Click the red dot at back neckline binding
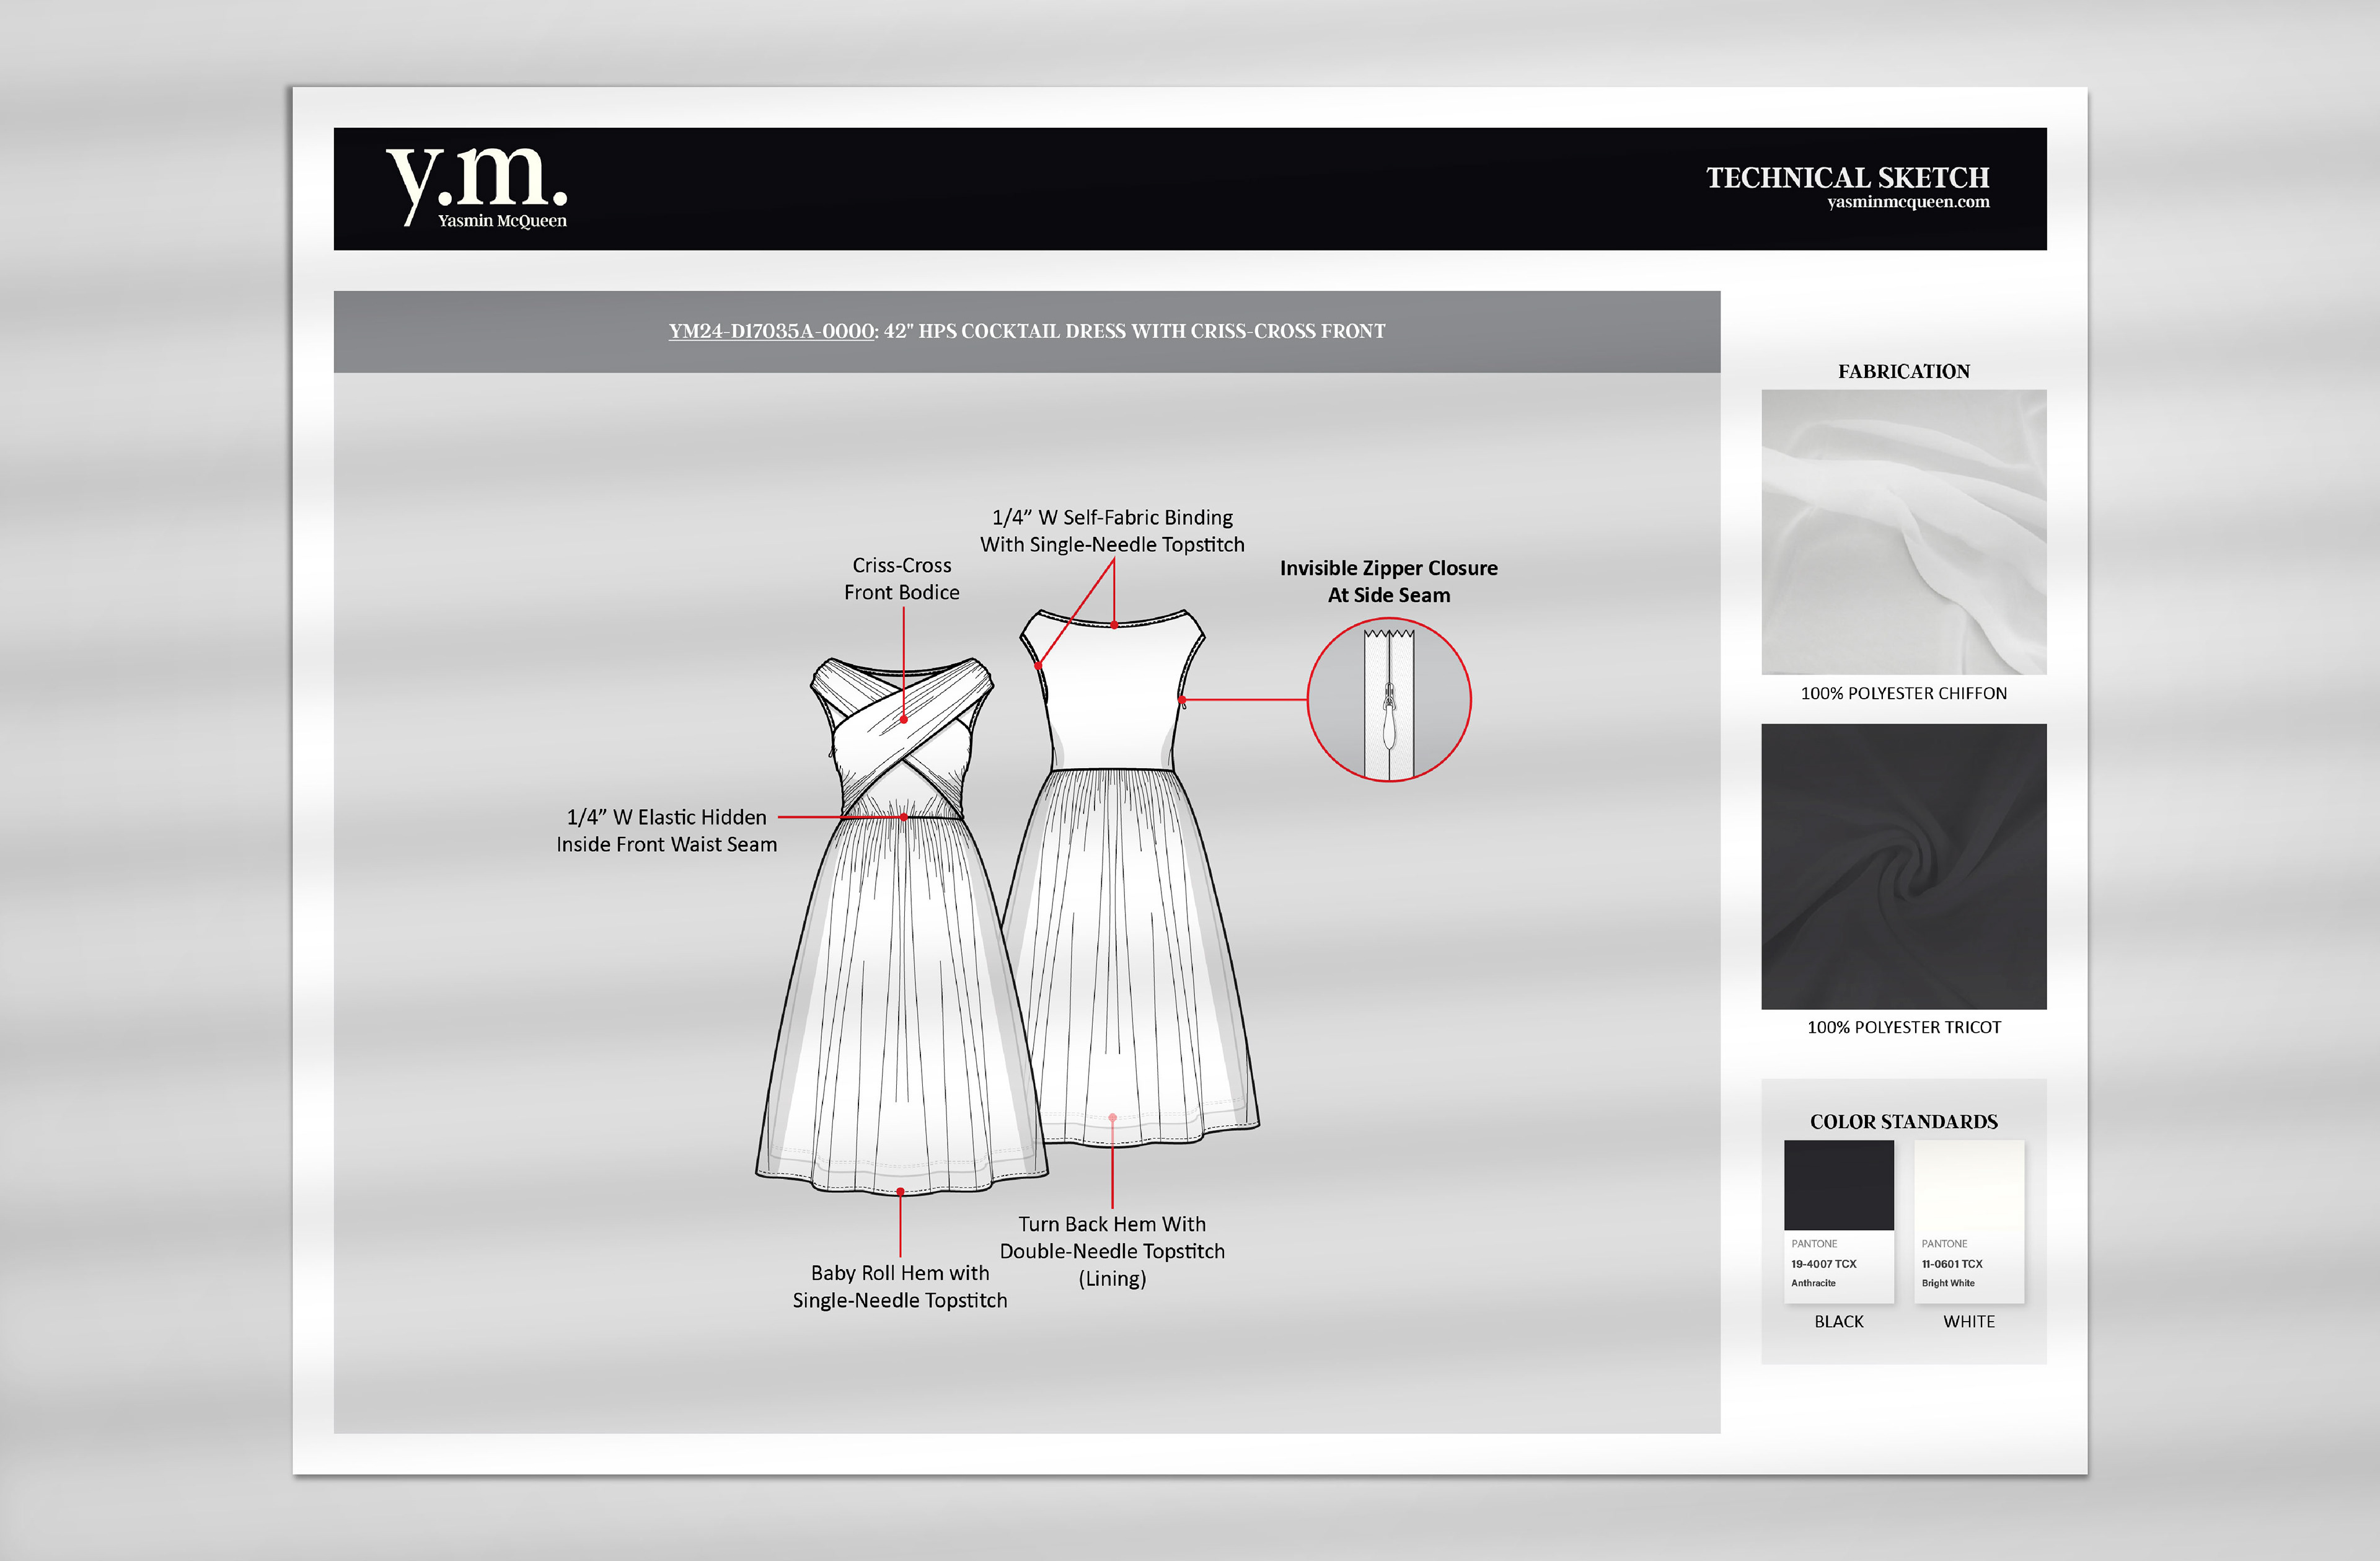2380x1561 pixels. point(1114,625)
